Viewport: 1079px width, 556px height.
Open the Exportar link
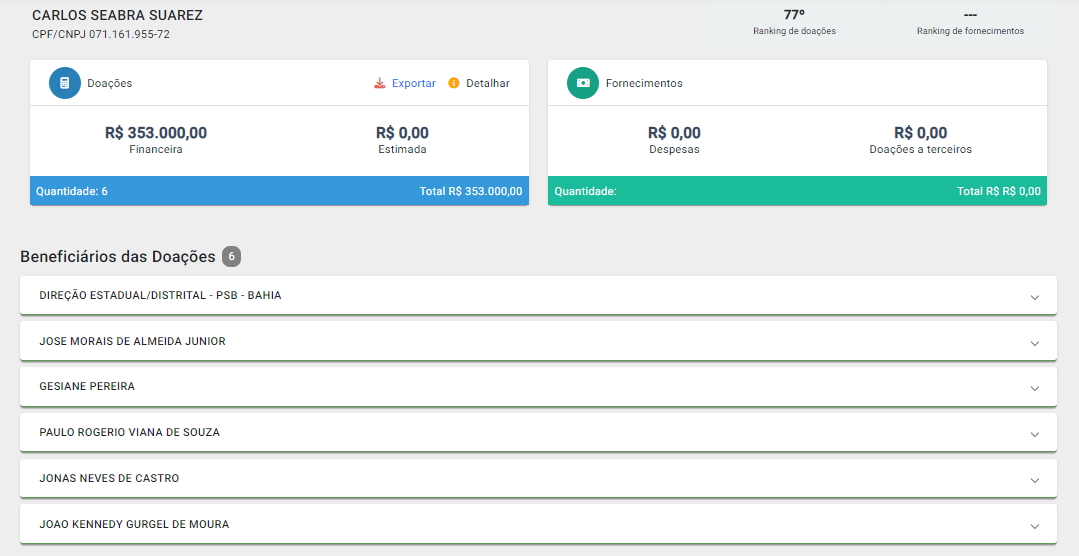pyautogui.click(x=414, y=83)
